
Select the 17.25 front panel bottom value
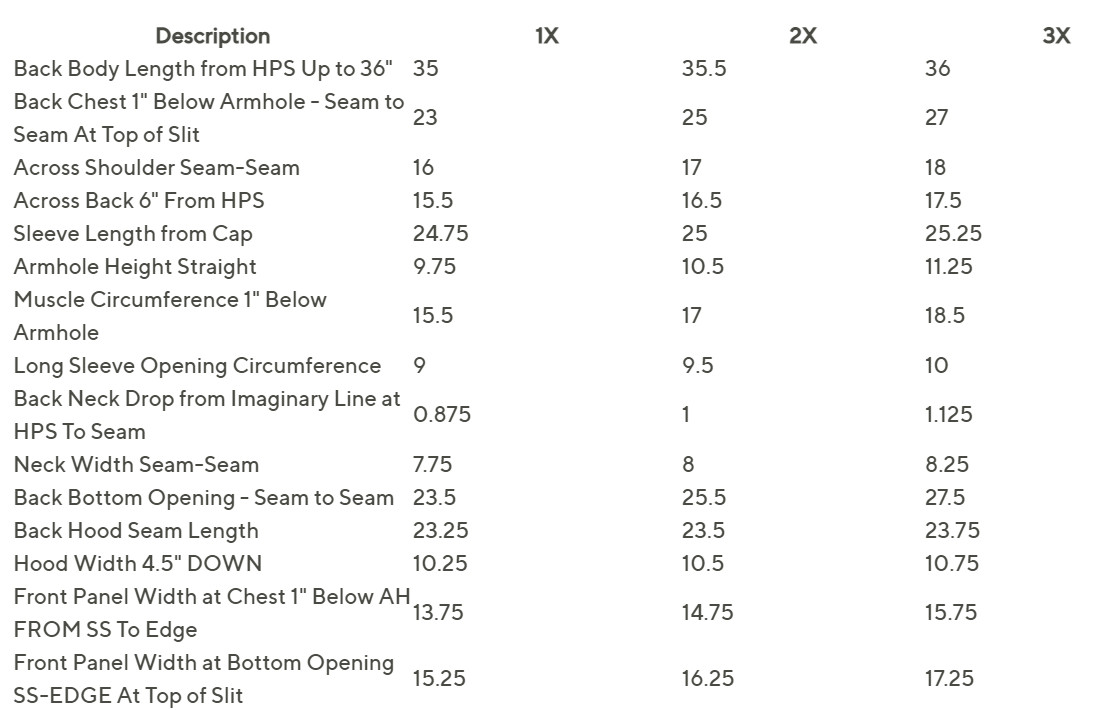[949, 679]
